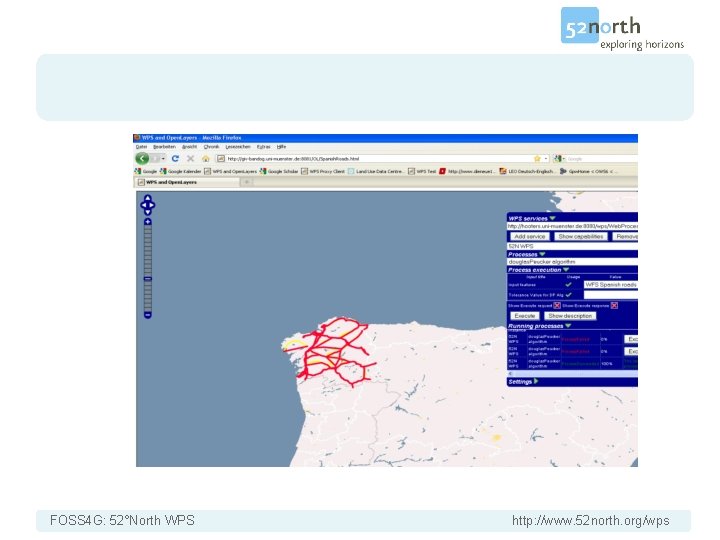The height and width of the screenshot is (540, 720).
Task: Pan the map right with the east arrow
Action: tap(152, 205)
